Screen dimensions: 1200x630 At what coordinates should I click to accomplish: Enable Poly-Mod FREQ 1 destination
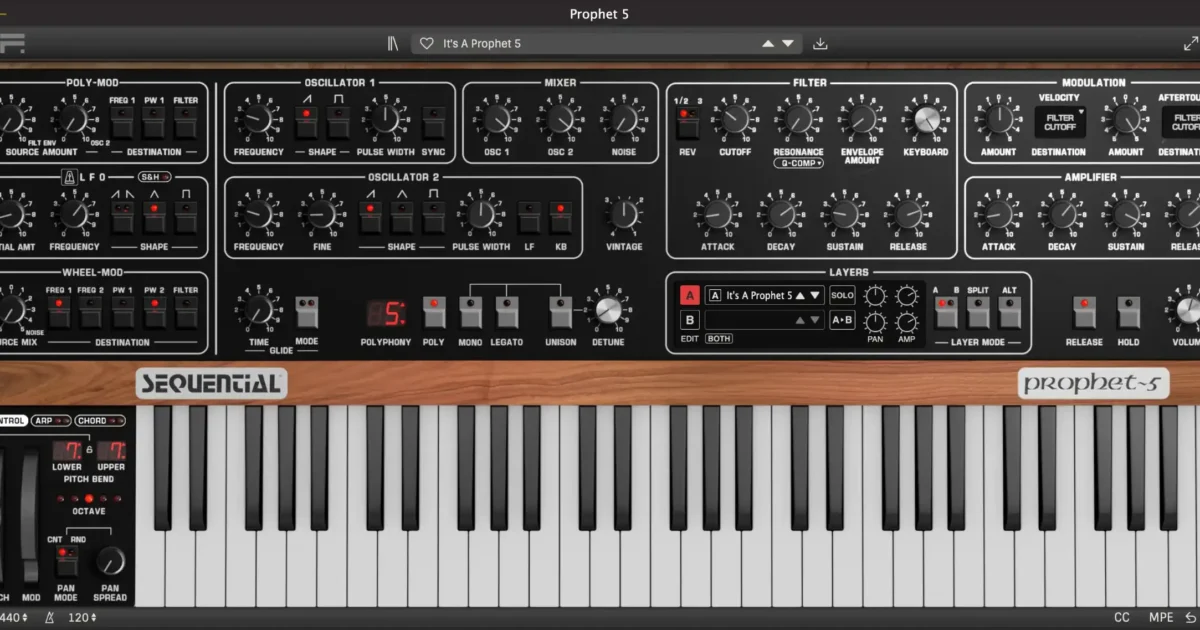click(122, 121)
